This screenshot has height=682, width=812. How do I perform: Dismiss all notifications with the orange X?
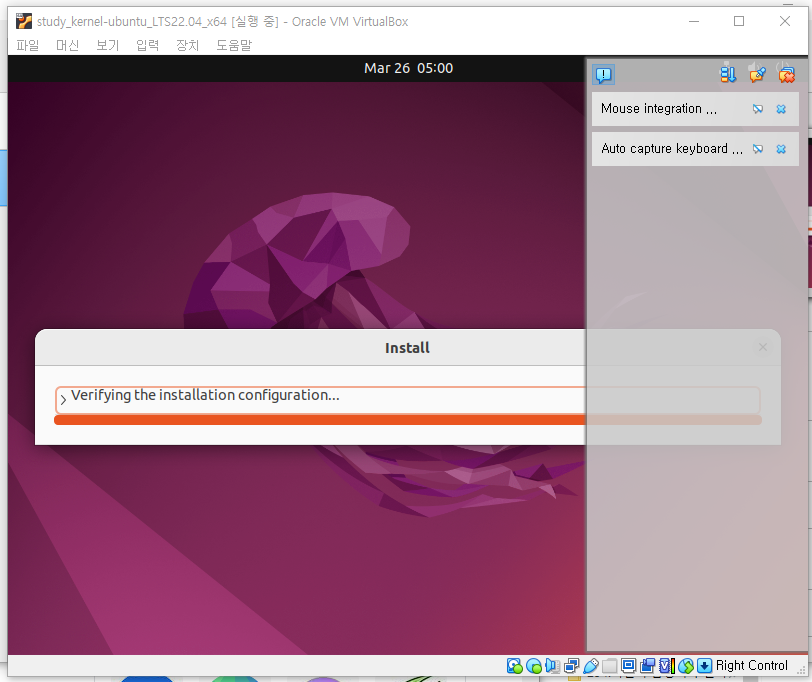point(787,74)
